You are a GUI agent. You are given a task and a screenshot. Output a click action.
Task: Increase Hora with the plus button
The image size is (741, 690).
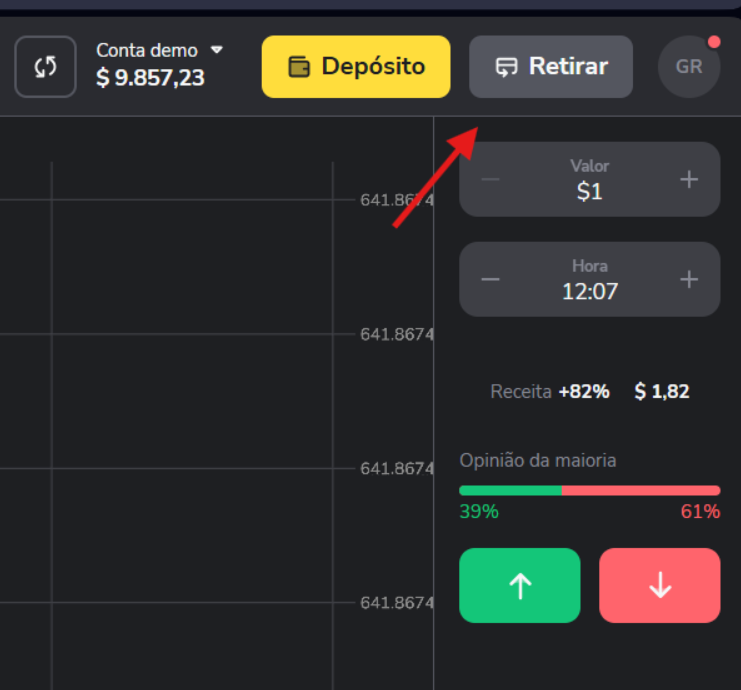coord(689,279)
